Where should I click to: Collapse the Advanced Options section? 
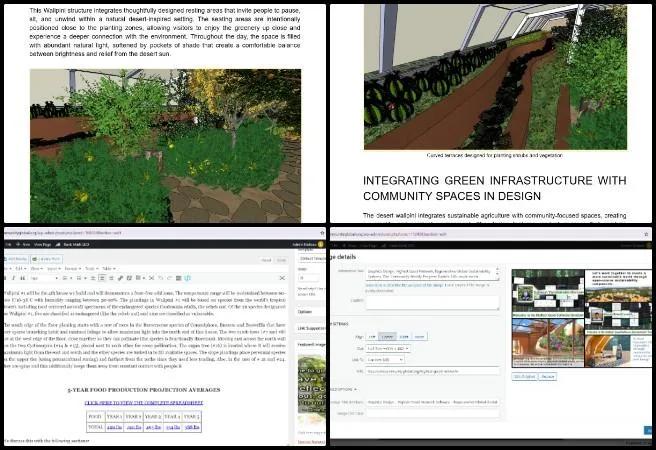(344, 389)
